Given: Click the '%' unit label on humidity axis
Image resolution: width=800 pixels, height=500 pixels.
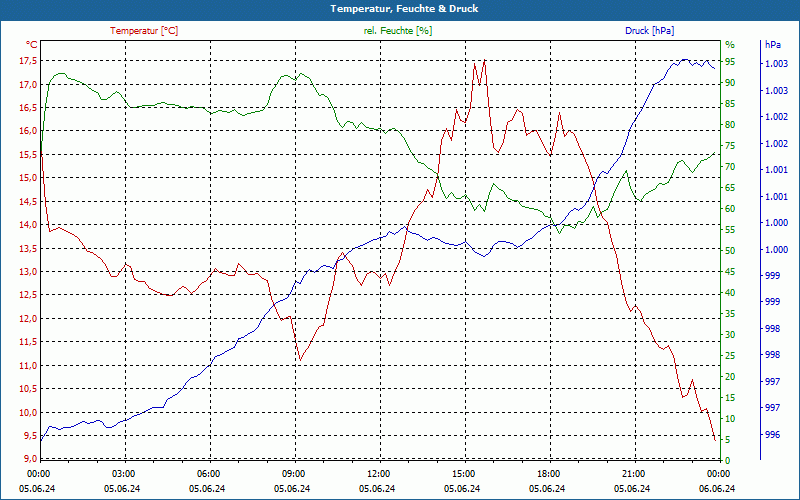Looking at the screenshot, I should pos(730,44).
